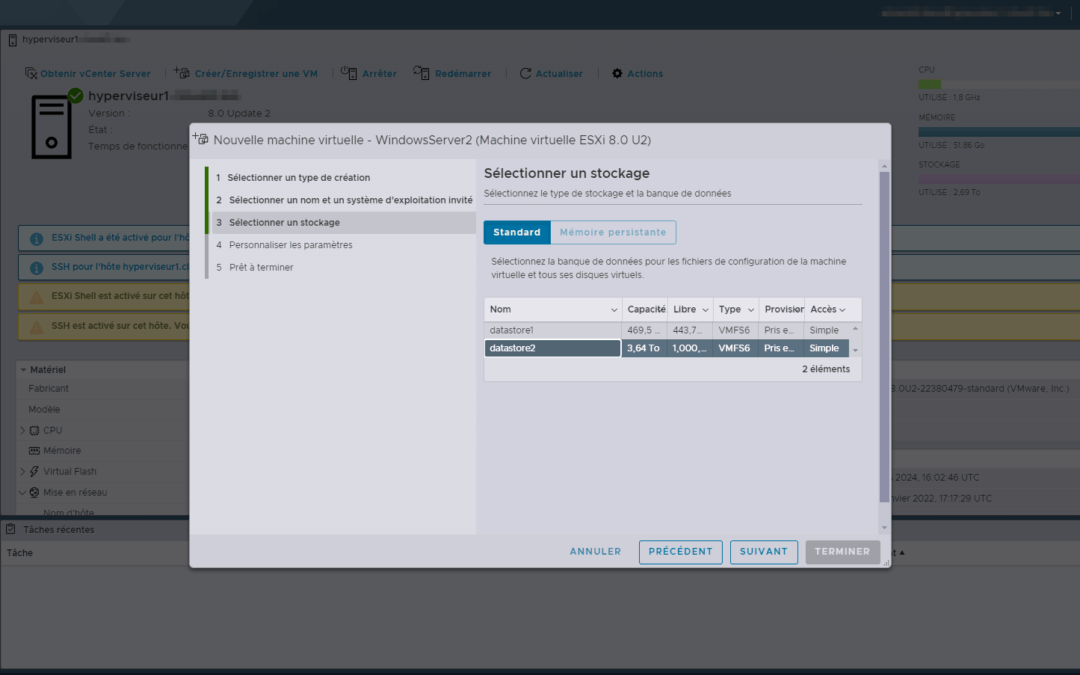Open the user account dropdown top right
This screenshot has width=1080, height=675.
pyautogui.click(x=1058, y=13)
